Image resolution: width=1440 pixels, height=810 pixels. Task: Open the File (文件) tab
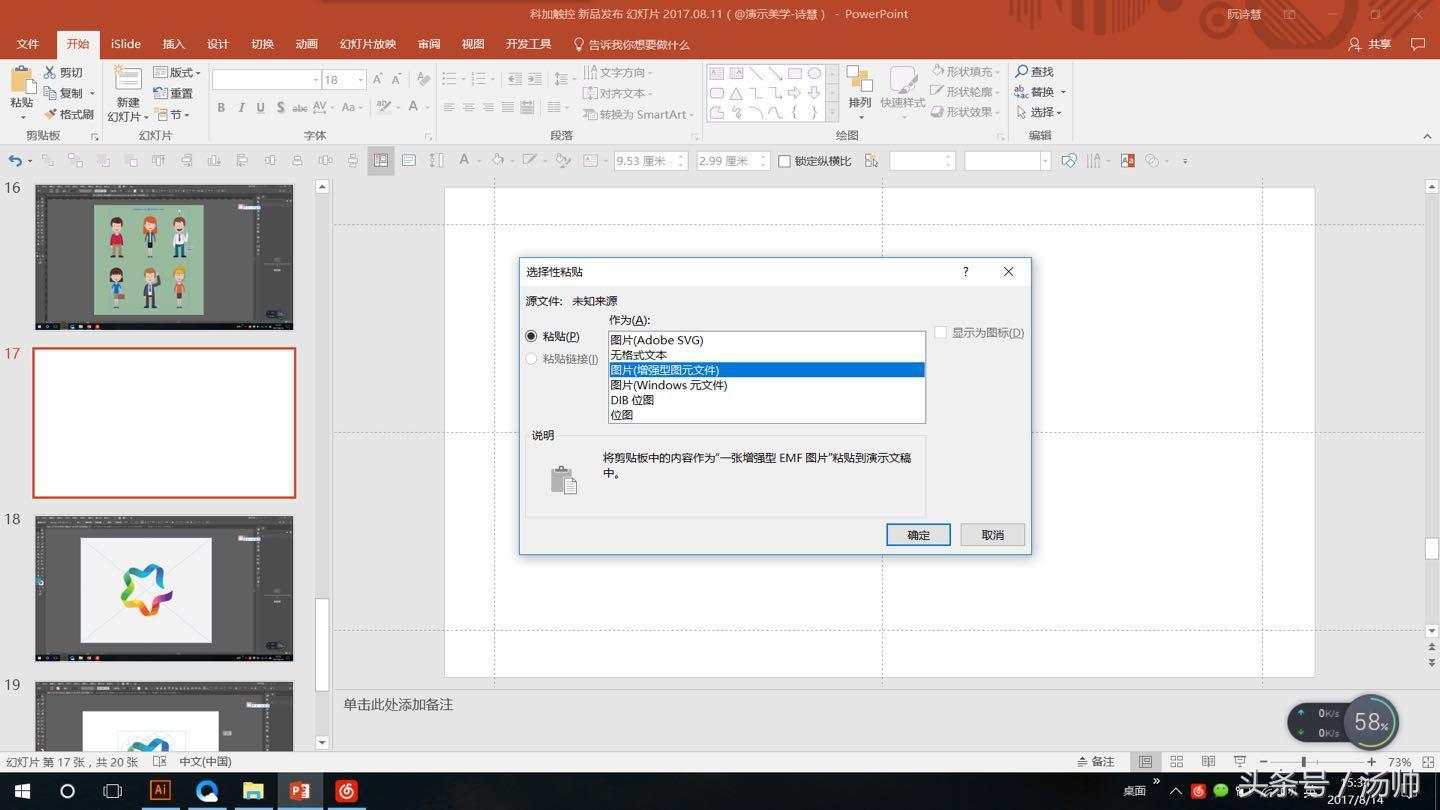tap(28, 44)
